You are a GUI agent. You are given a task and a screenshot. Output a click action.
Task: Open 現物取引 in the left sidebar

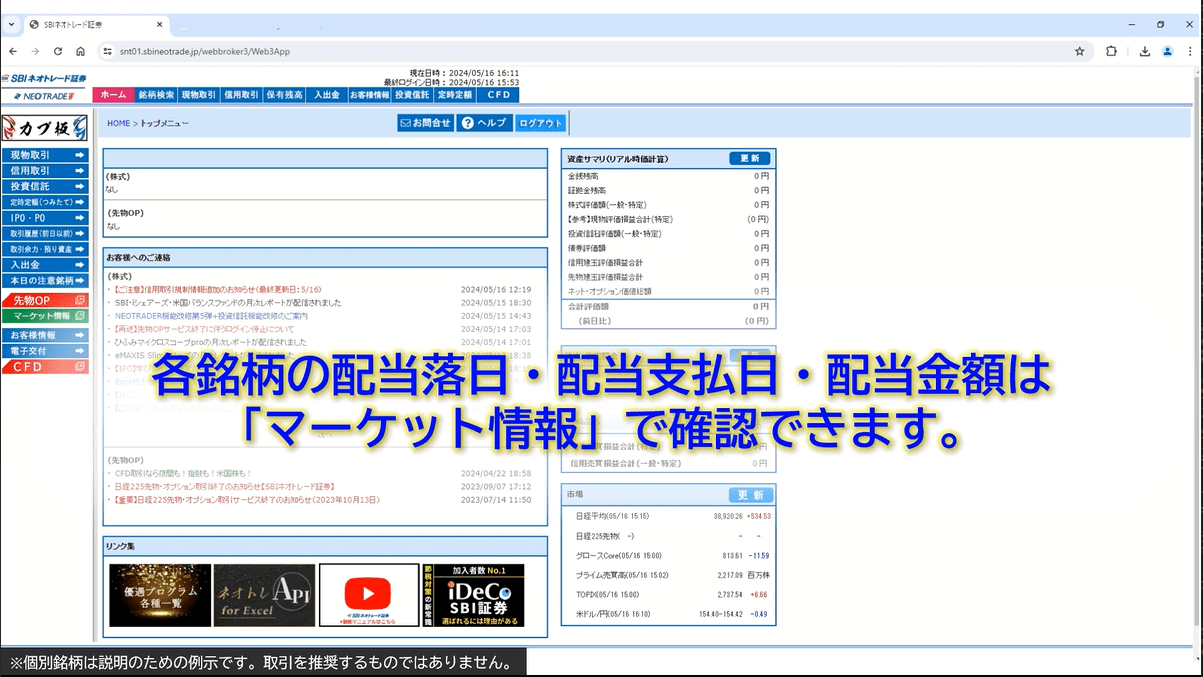click(x=45, y=155)
